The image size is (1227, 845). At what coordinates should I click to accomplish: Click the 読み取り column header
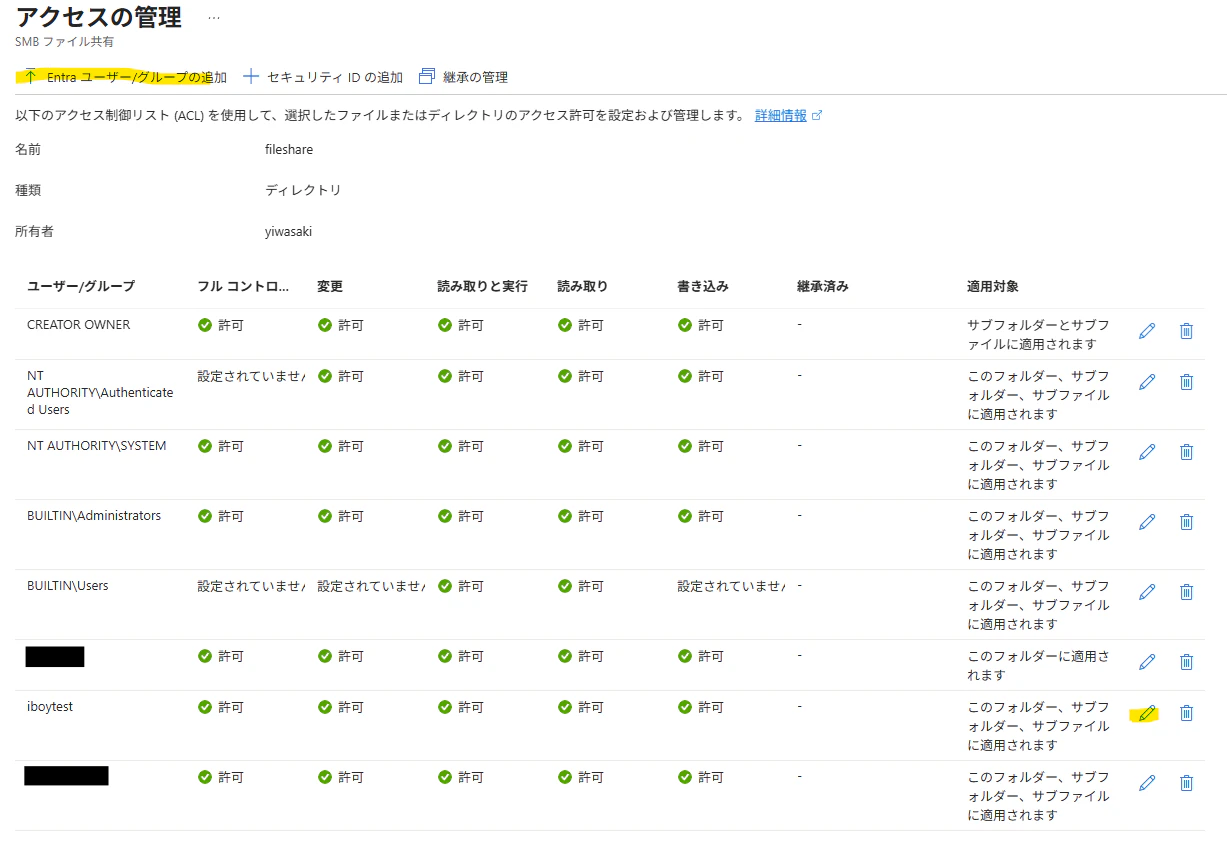[582, 286]
